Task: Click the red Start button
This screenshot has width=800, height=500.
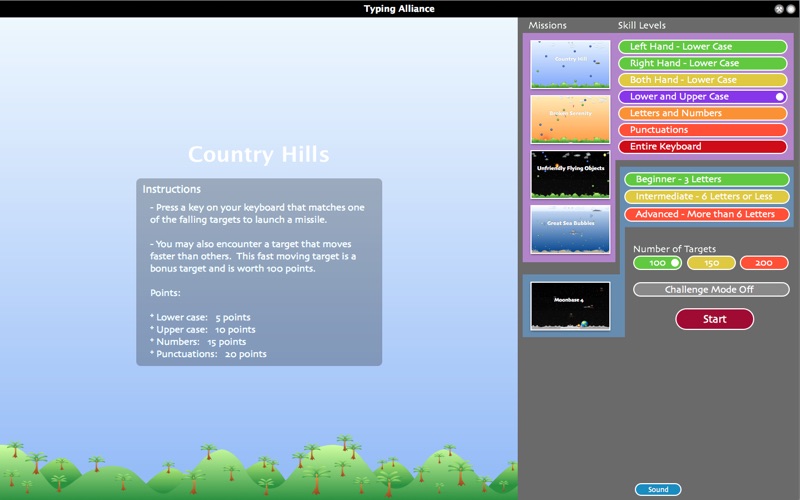Action: pyautogui.click(x=714, y=319)
